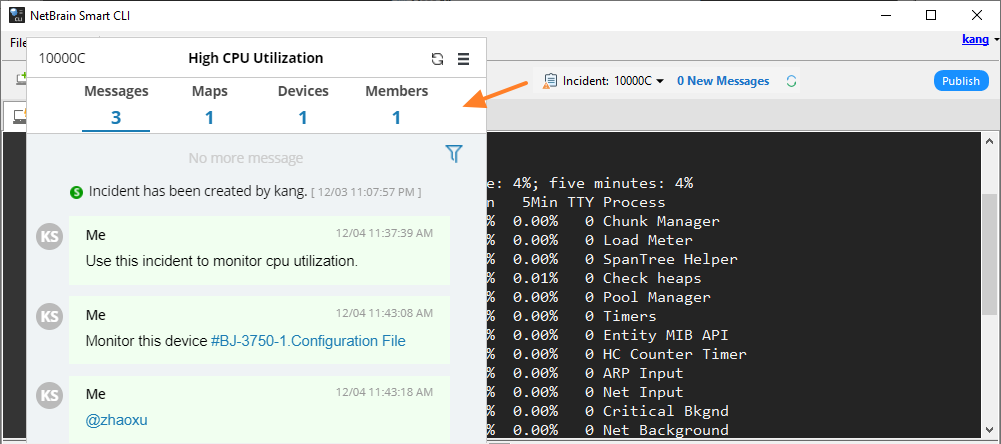Open the message filter funnel icon
The height and width of the screenshot is (444, 1001).
454,153
